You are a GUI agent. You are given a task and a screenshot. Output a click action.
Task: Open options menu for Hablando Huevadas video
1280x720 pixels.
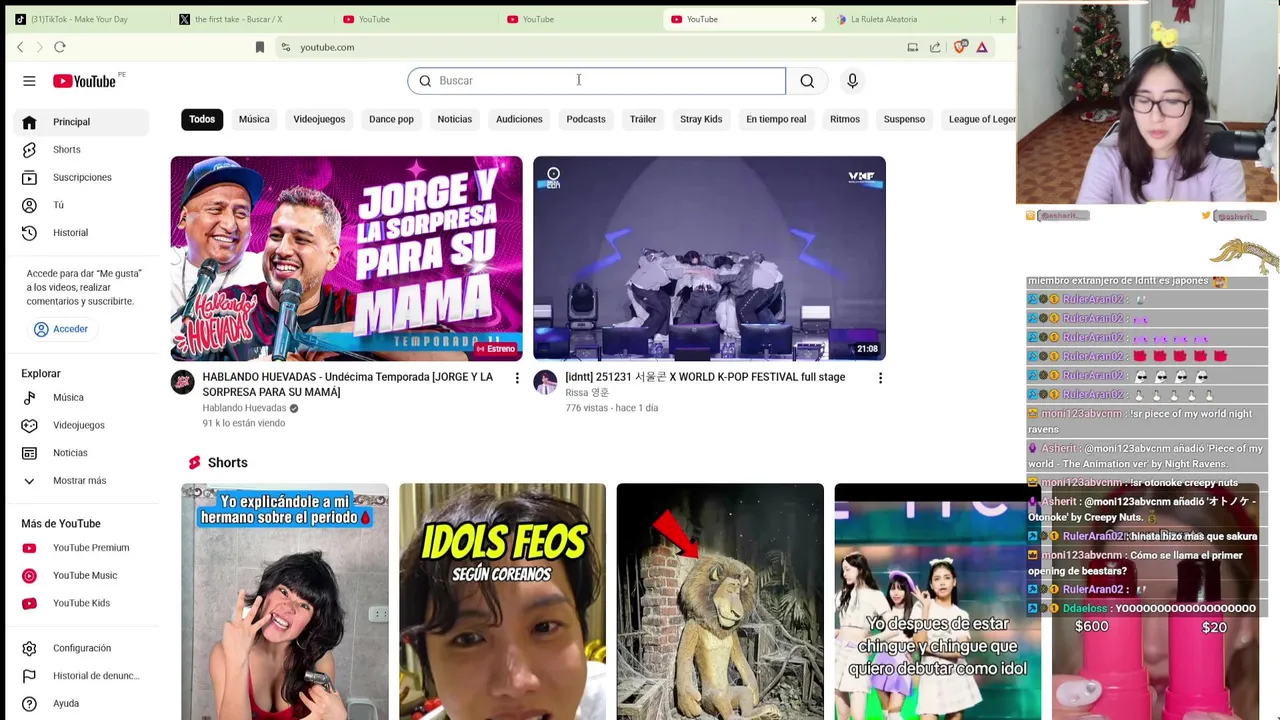517,378
